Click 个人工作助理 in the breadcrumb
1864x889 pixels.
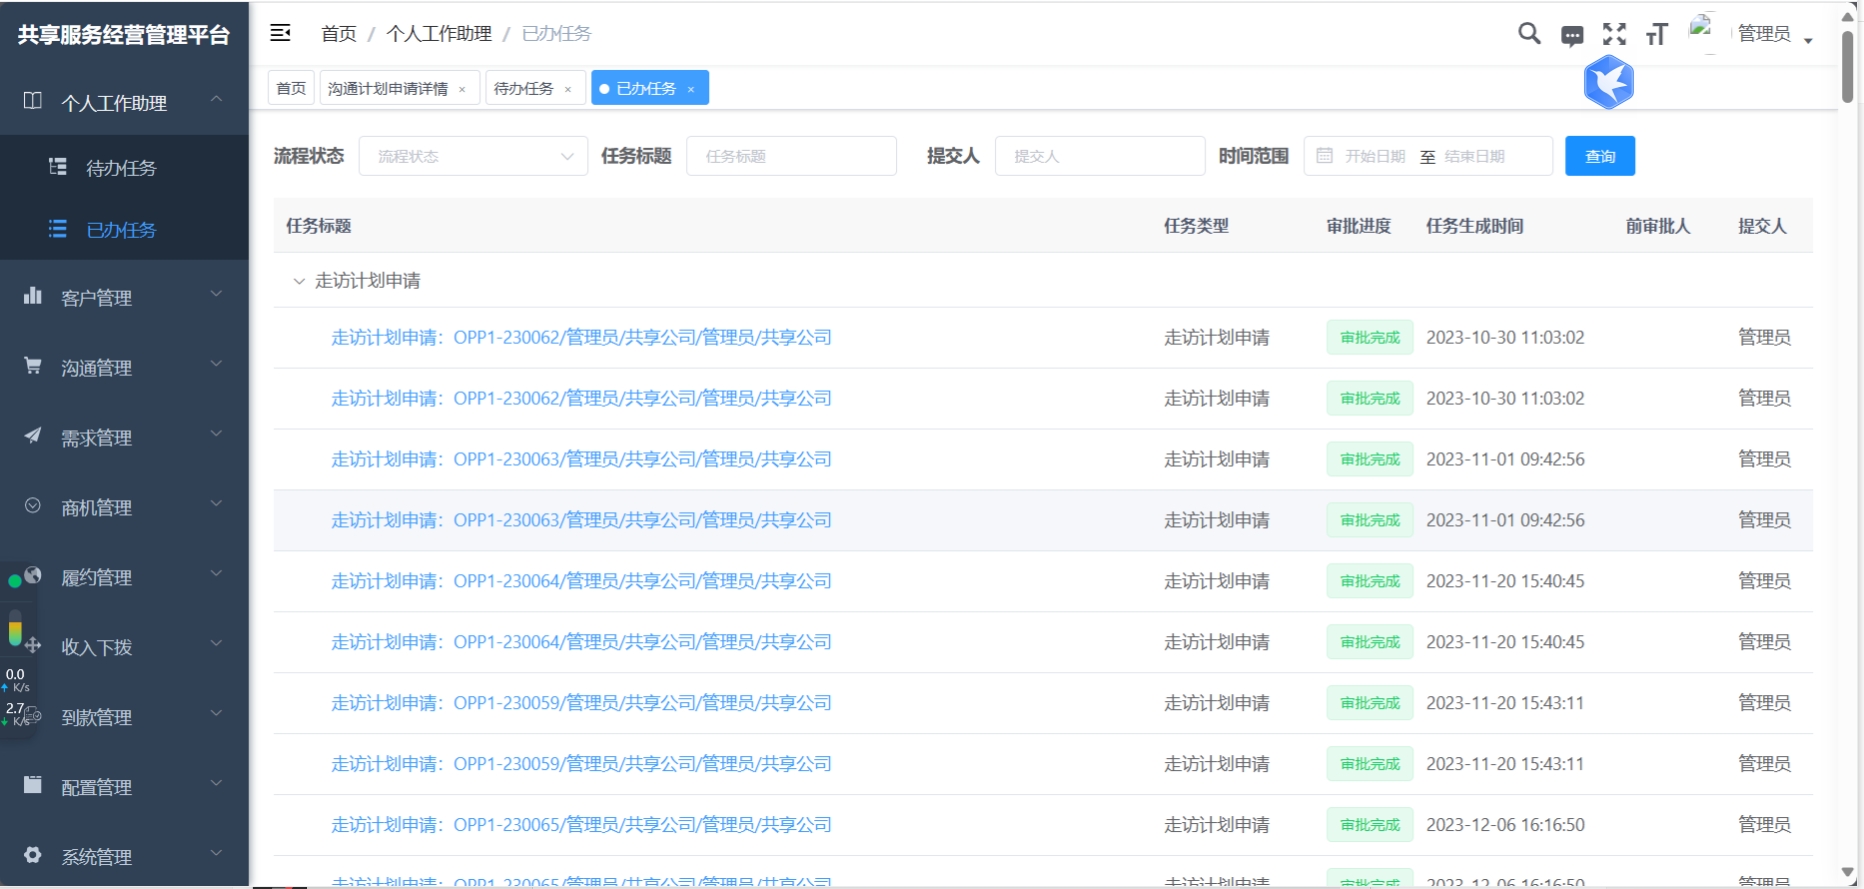point(439,34)
